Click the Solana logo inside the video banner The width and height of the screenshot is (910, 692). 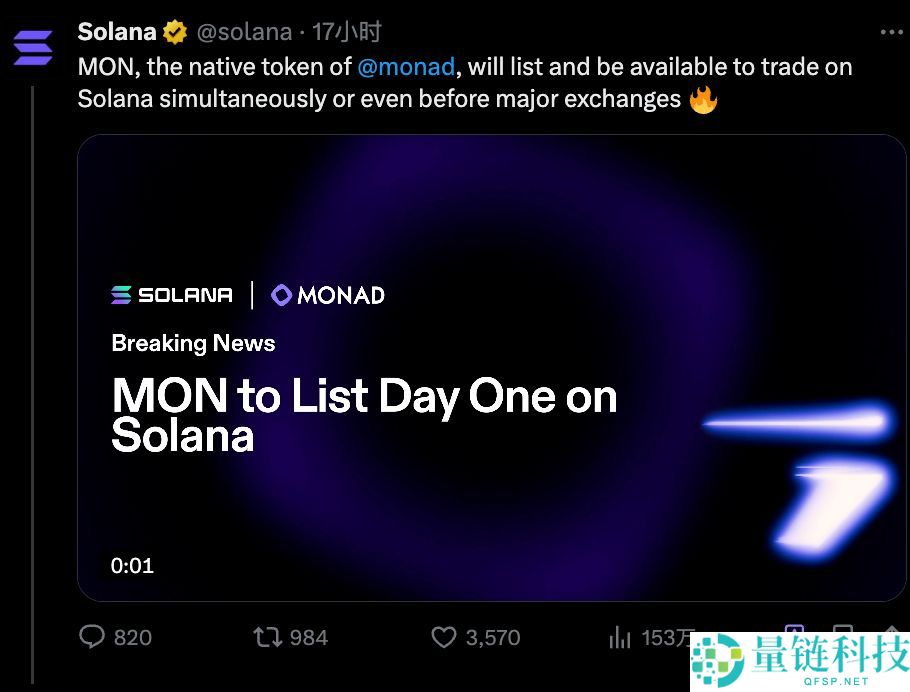pos(171,294)
